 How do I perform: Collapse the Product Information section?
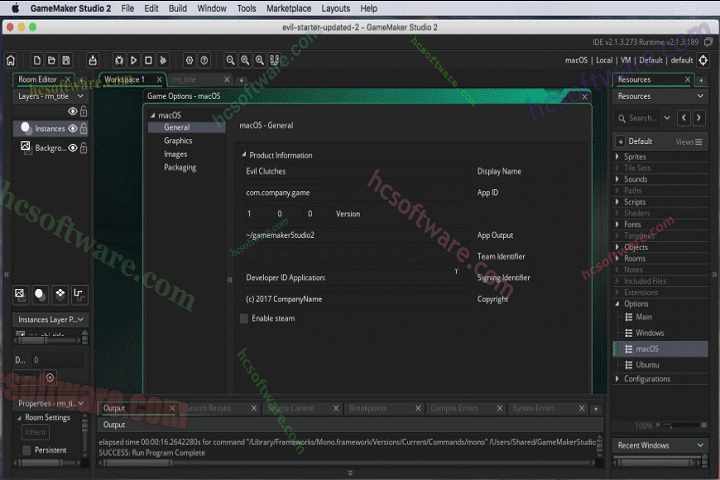click(244, 155)
